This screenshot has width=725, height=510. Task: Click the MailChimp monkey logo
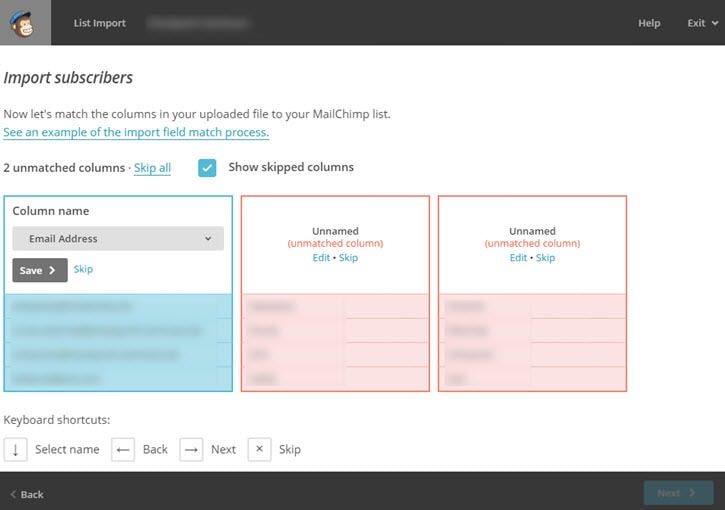(x=25, y=22)
